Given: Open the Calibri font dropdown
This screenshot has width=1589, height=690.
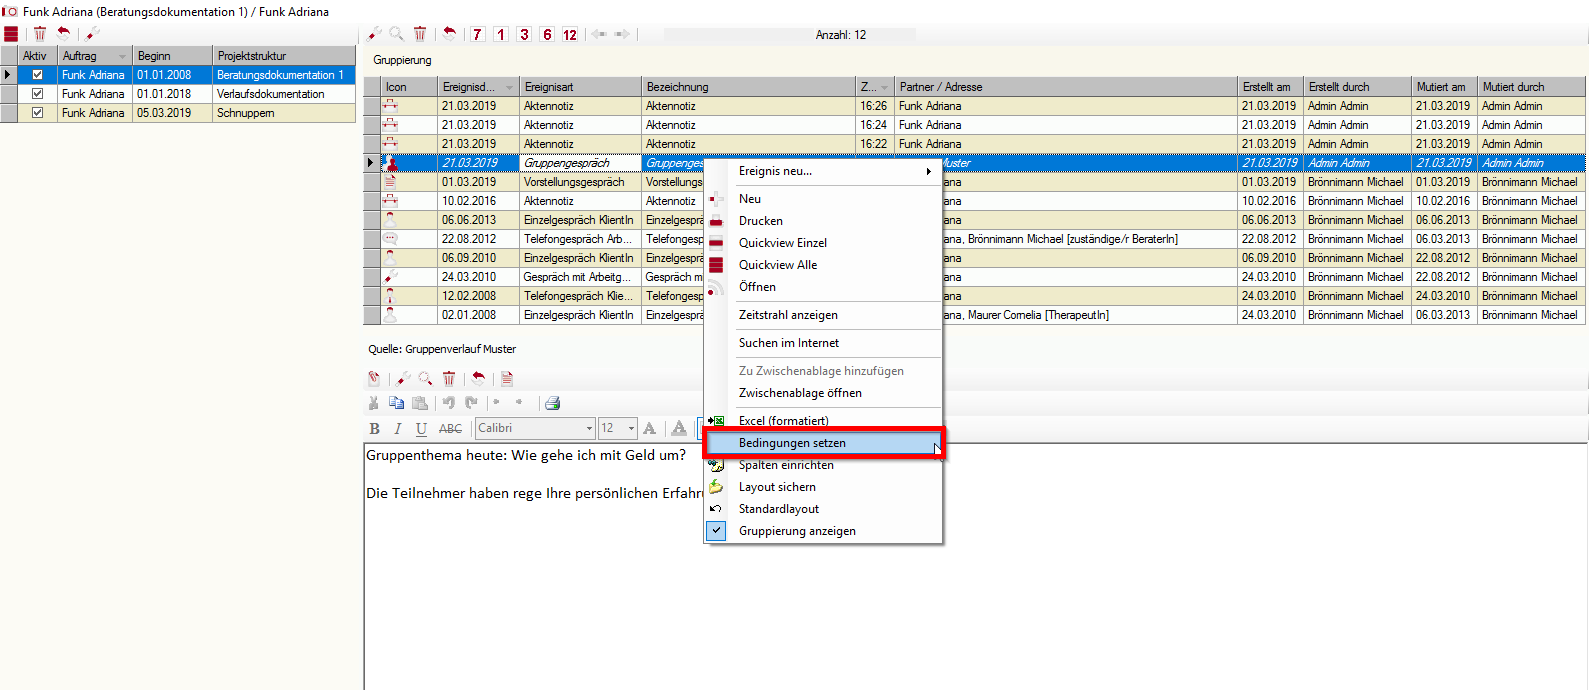Looking at the screenshot, I should 589,428.
